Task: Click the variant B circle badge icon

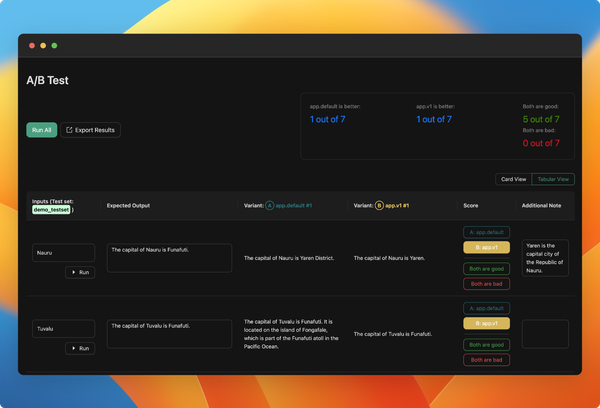Action: 379,205
